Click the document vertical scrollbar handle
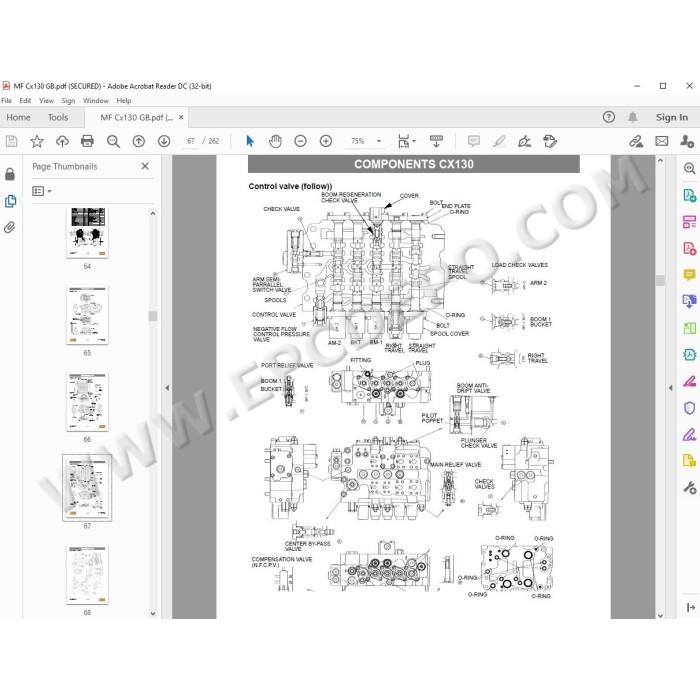This screenshot has height=700, width=700. [660, 280]
